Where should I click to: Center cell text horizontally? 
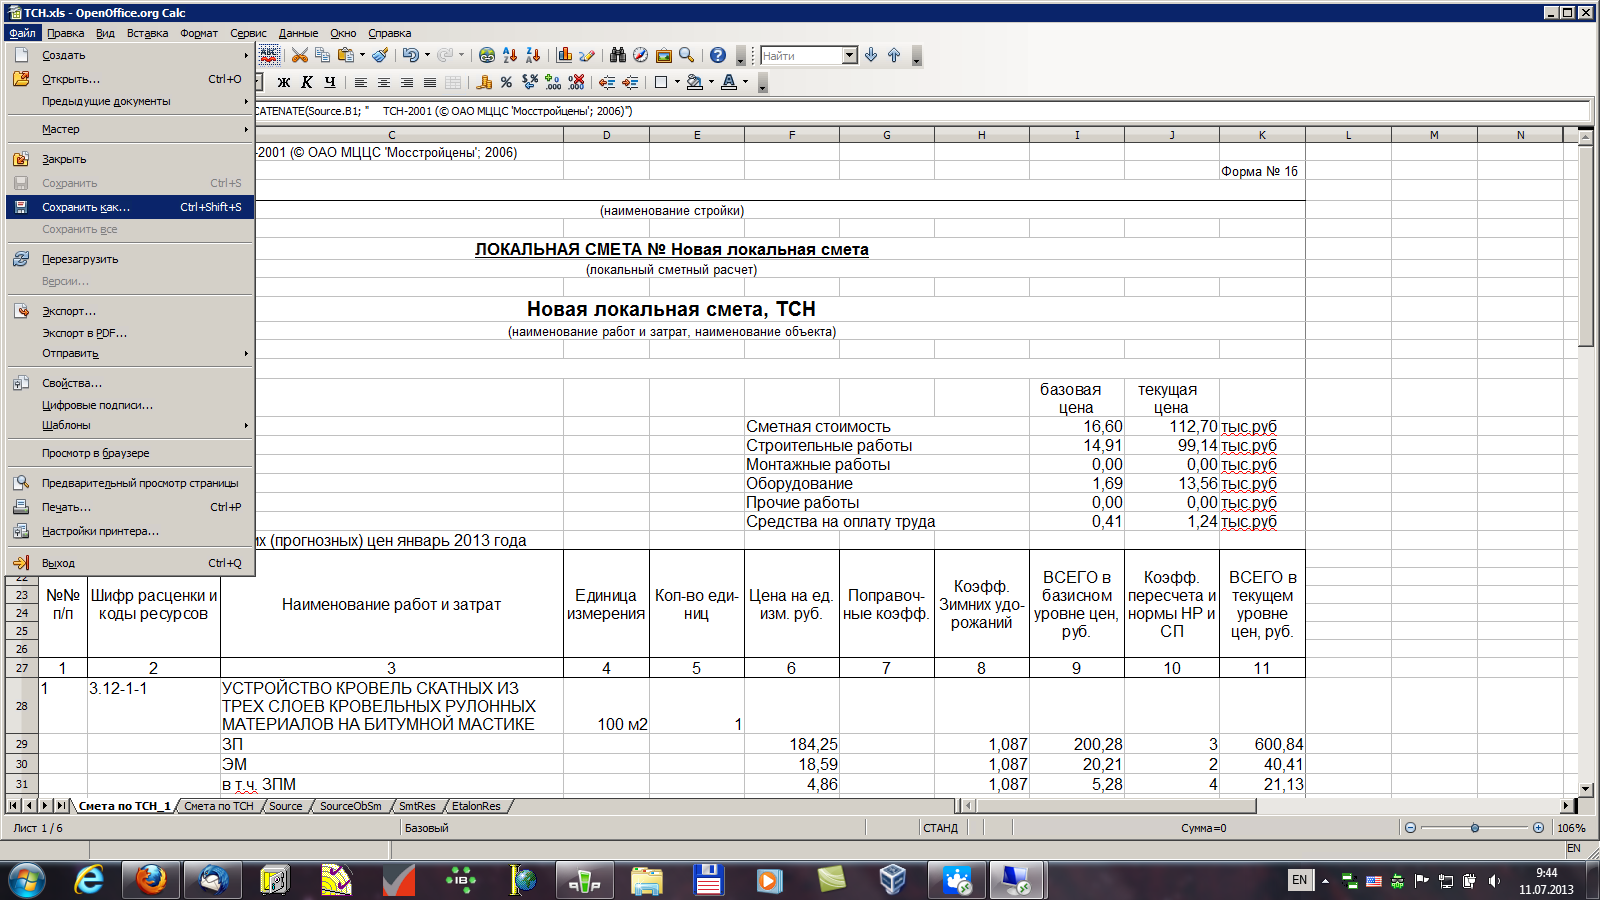pos(384,82)
